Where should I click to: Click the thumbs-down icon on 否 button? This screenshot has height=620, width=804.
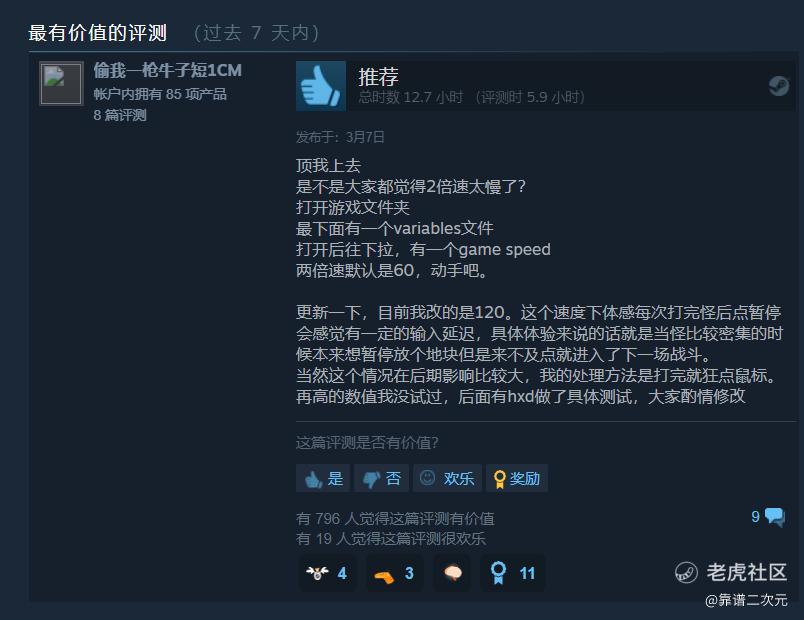pos(371,479)
